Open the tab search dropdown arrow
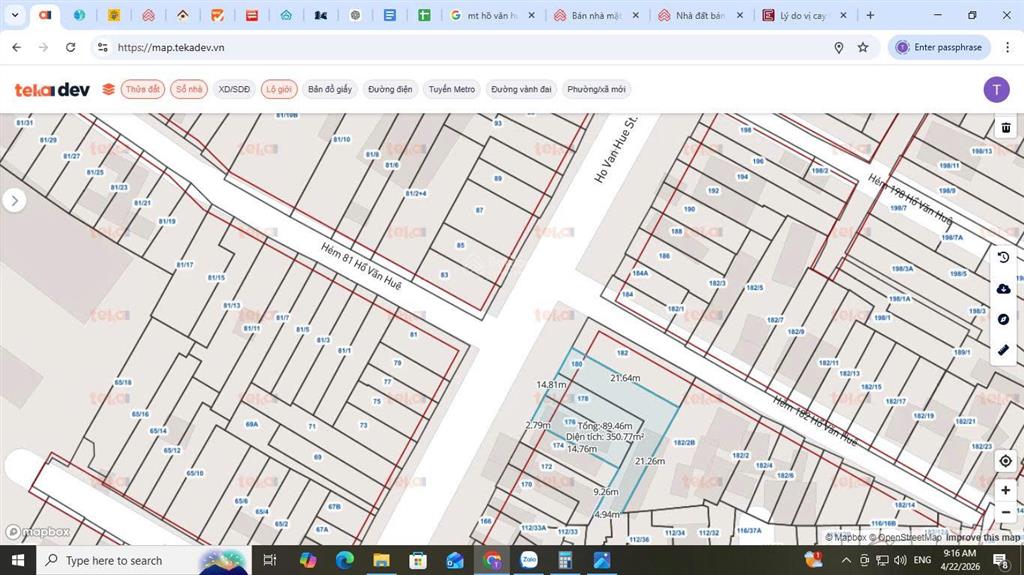Image resolution: width=1024 pixels, height=575 pixels. [x=15, y=15]
